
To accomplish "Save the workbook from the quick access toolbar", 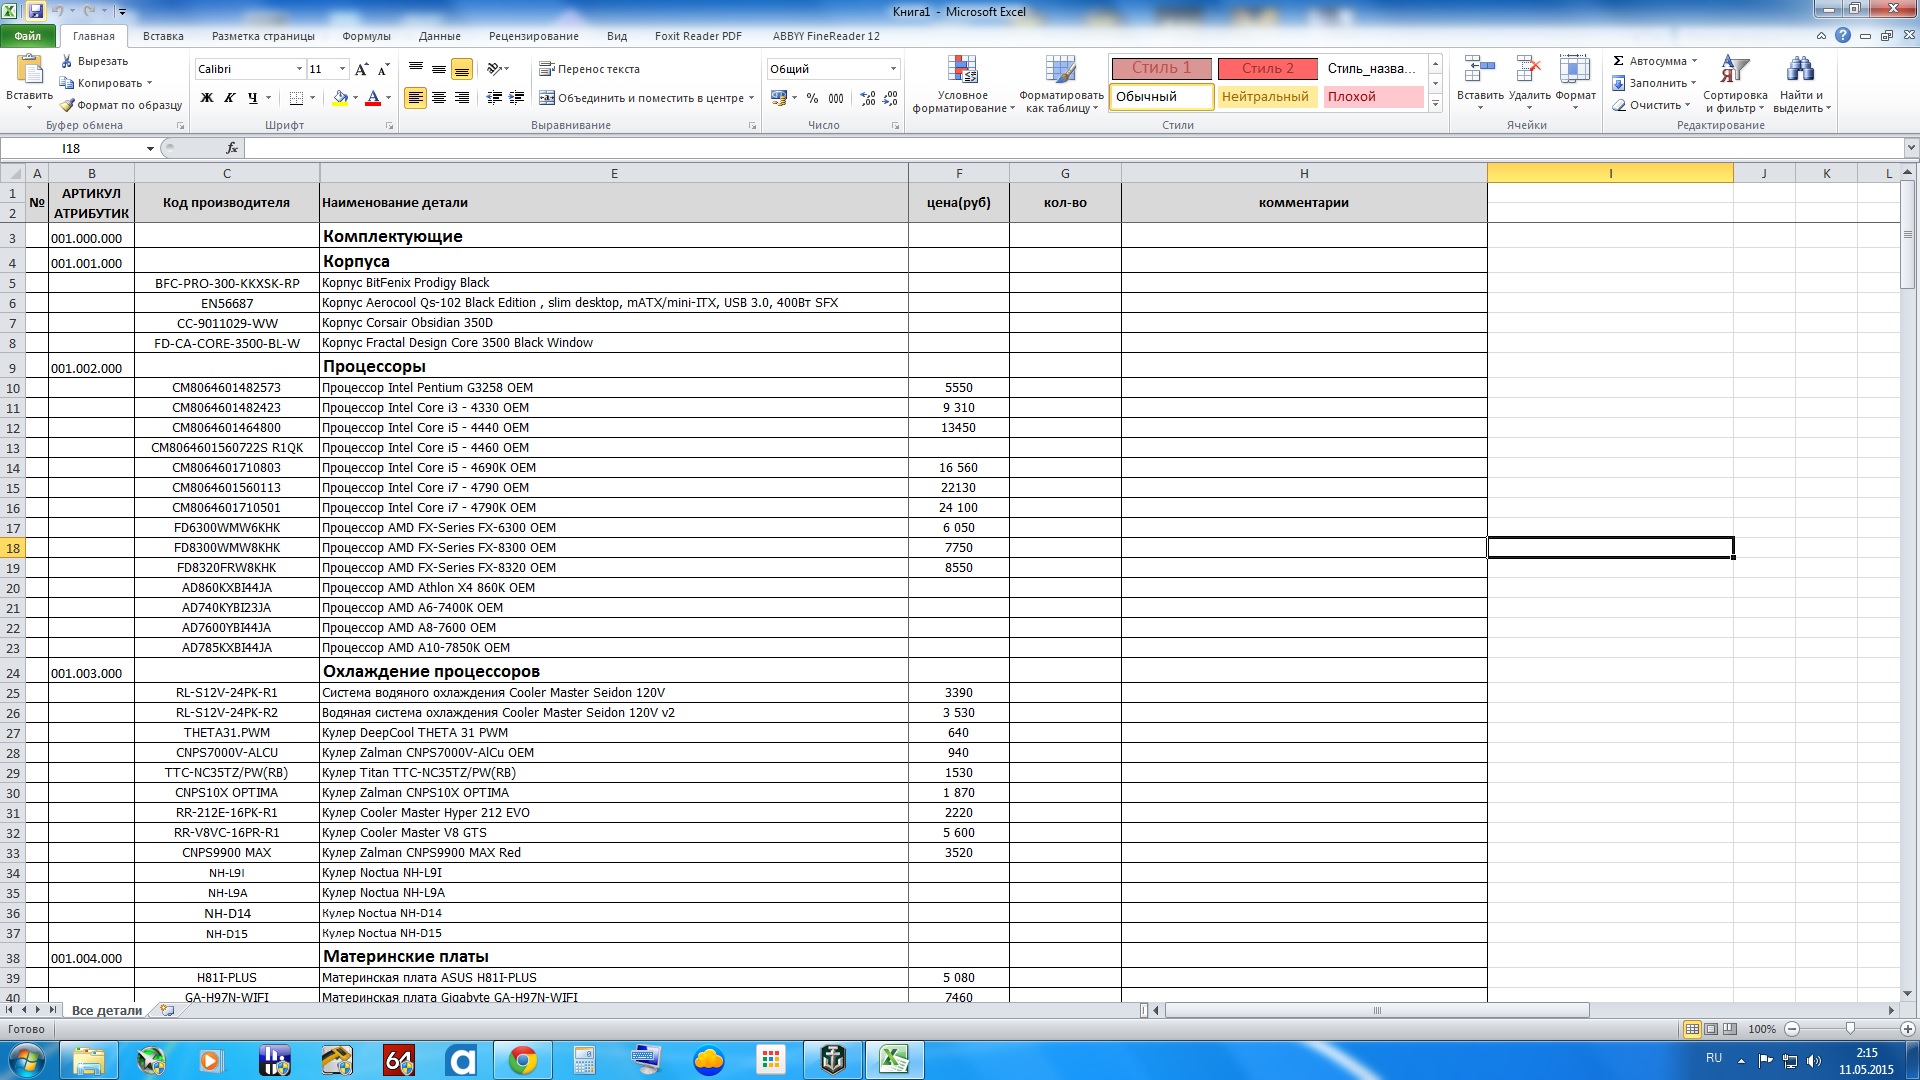I will tap(36, 11).
